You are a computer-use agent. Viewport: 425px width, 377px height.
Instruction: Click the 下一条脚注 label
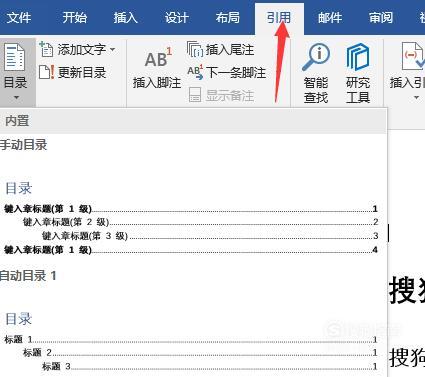click(x=236, y=72)
